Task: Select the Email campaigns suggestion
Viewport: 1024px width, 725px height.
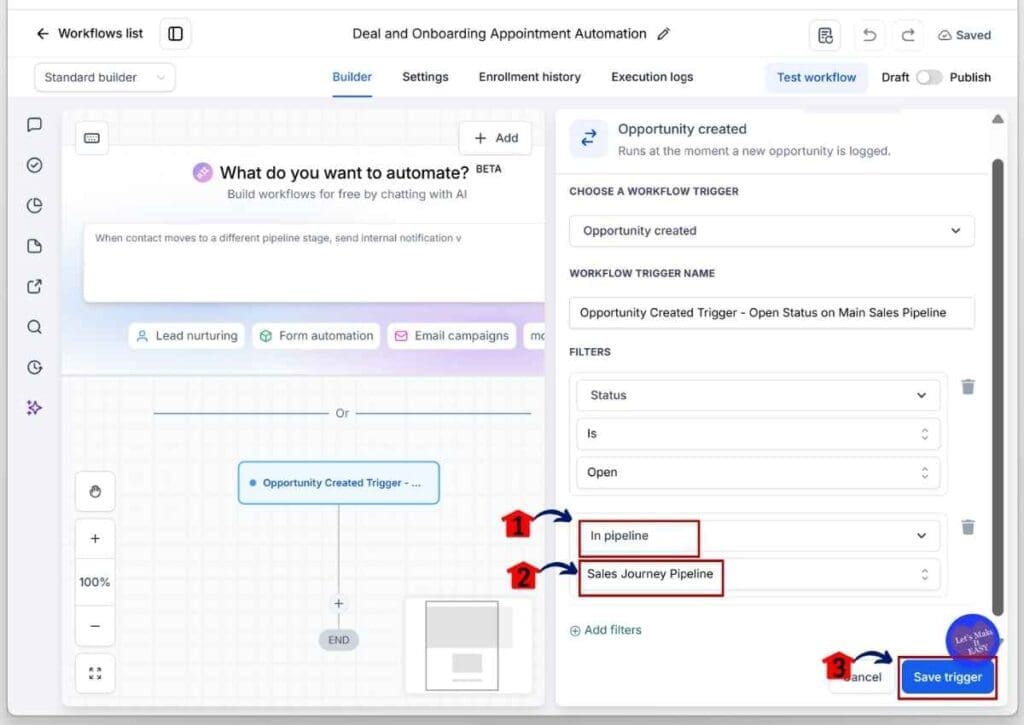Action: [x=452, y=336]
